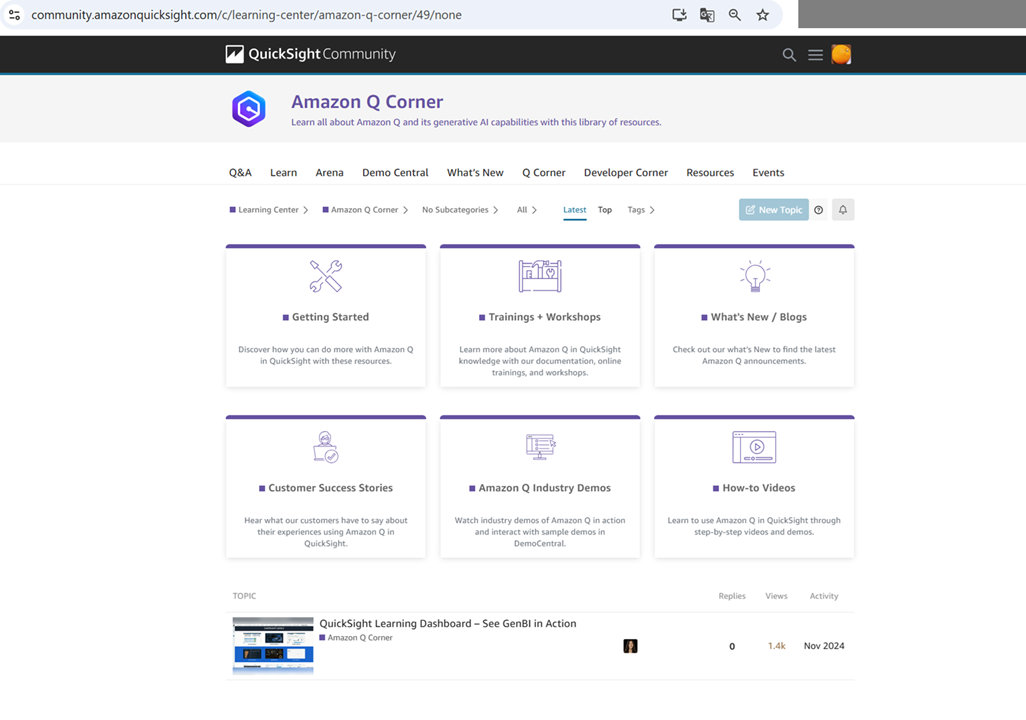Open Resources in the navigation
The width and height of the screenshot is (1026, 720).
710,173
